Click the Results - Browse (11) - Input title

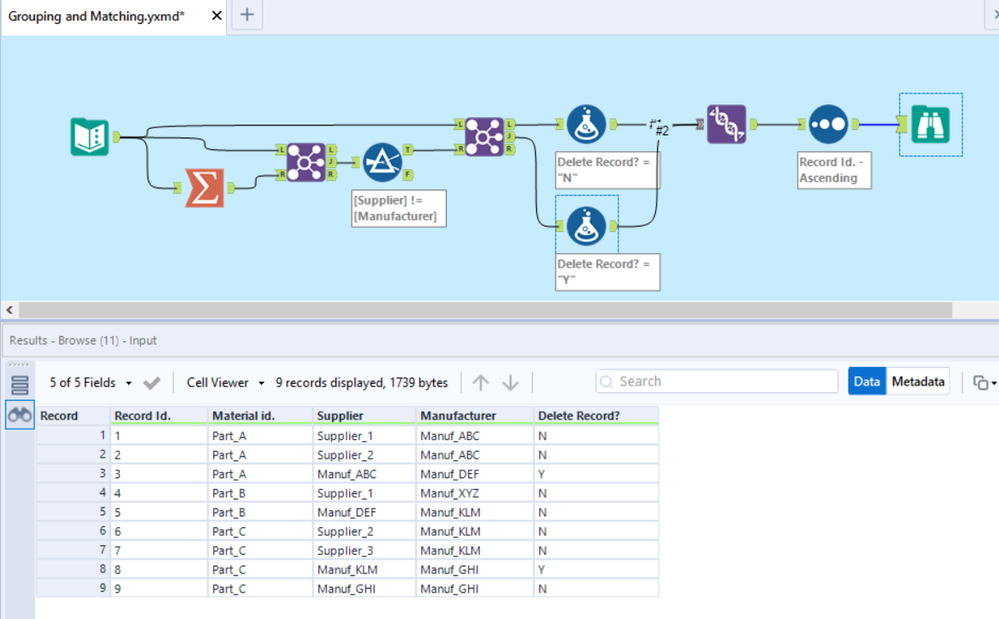83,340
